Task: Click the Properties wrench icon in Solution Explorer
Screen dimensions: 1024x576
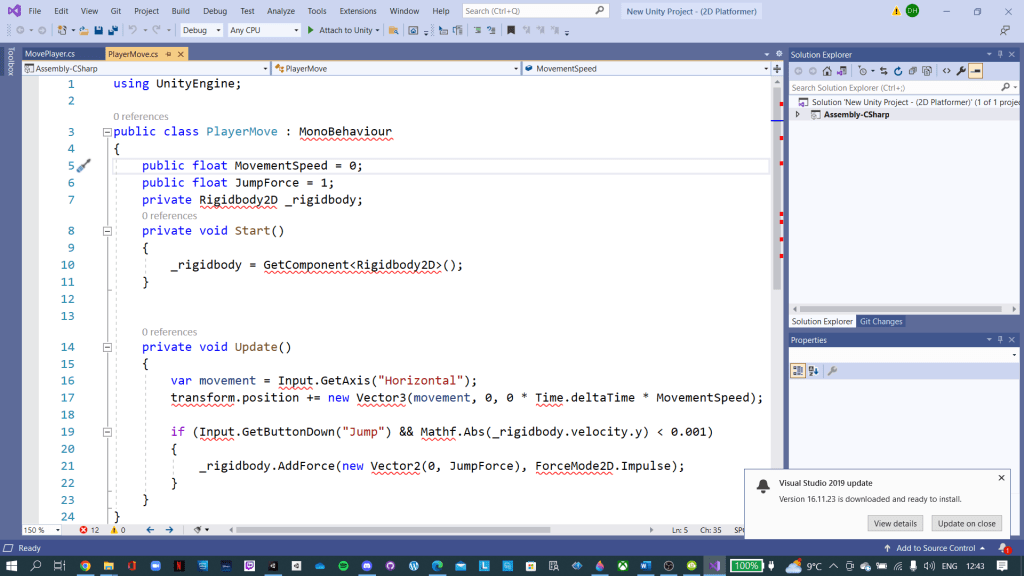Action: coord(961,71)
